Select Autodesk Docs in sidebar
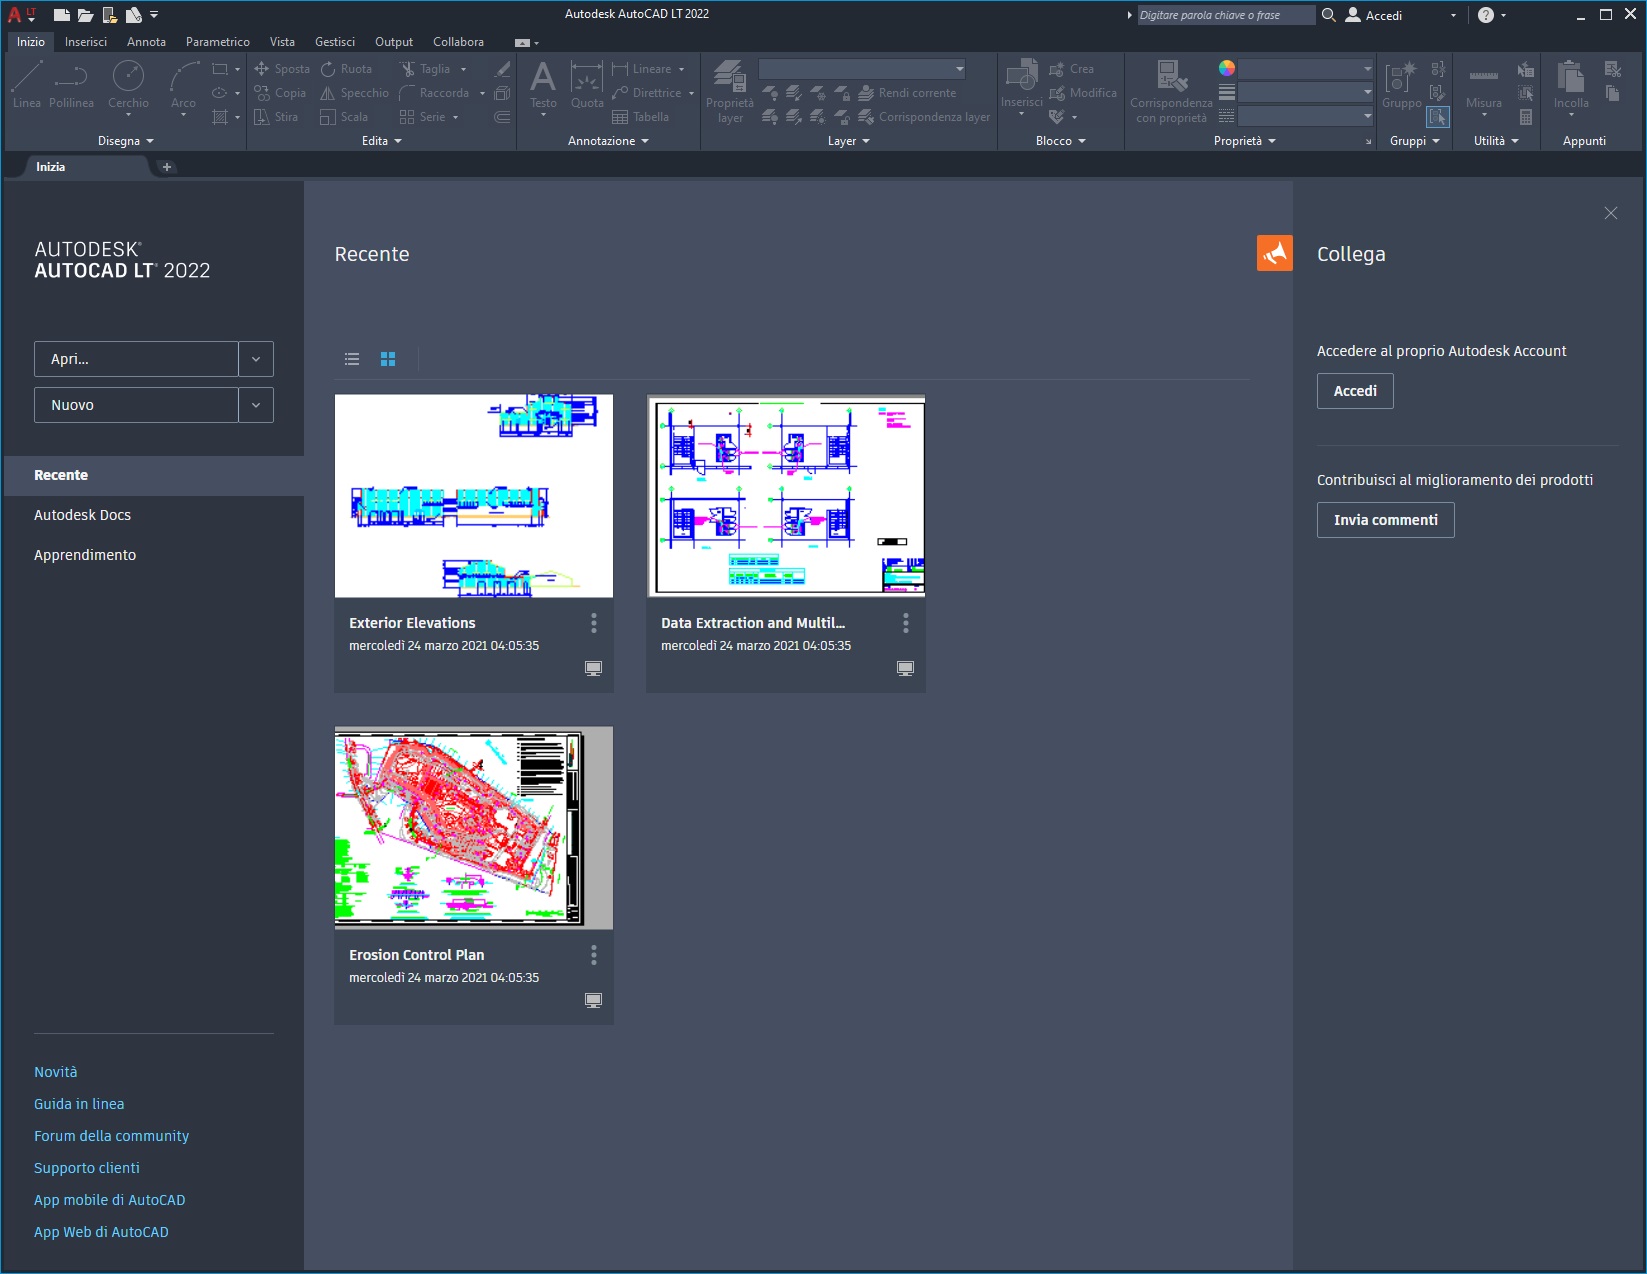Viewport: 1647px width, 1274px height. click(x=82, y=515)
